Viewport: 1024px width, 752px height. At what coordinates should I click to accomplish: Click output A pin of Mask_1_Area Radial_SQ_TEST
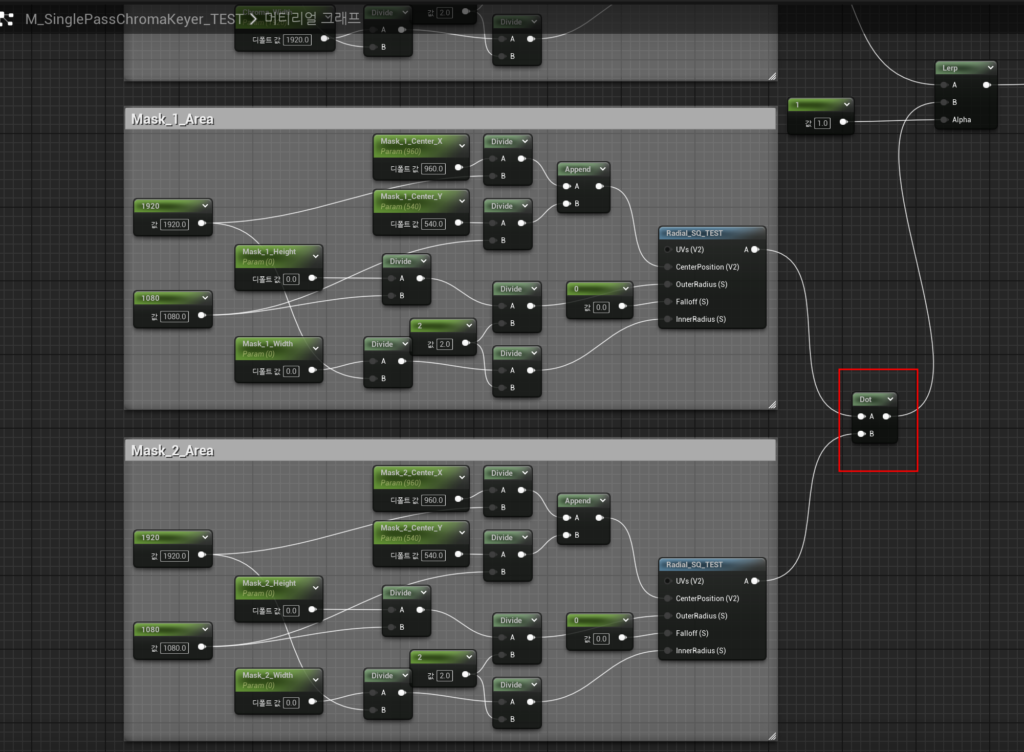(x=755, y=249)
